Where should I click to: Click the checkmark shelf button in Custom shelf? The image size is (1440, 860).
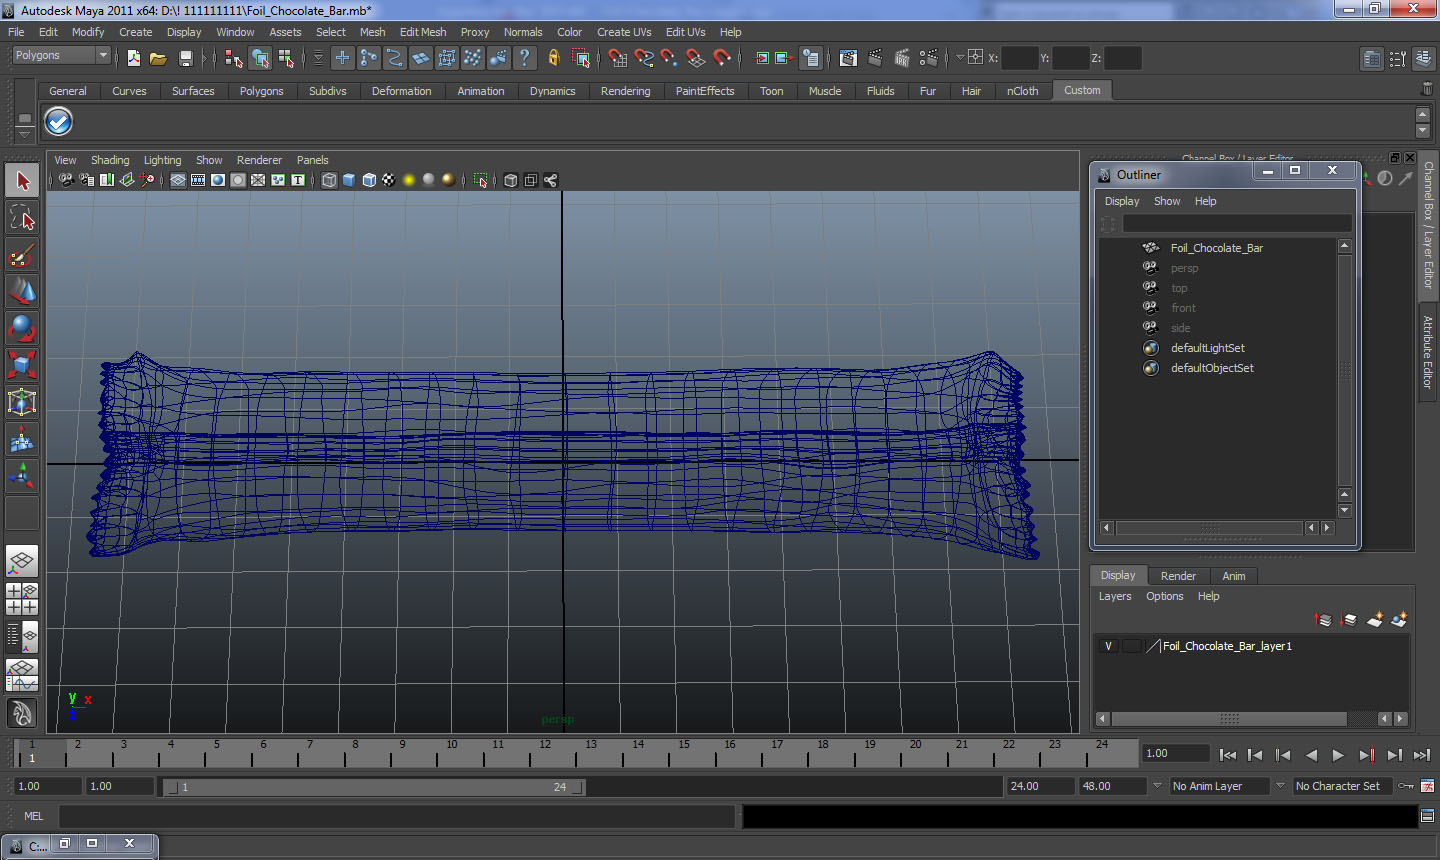59,122
